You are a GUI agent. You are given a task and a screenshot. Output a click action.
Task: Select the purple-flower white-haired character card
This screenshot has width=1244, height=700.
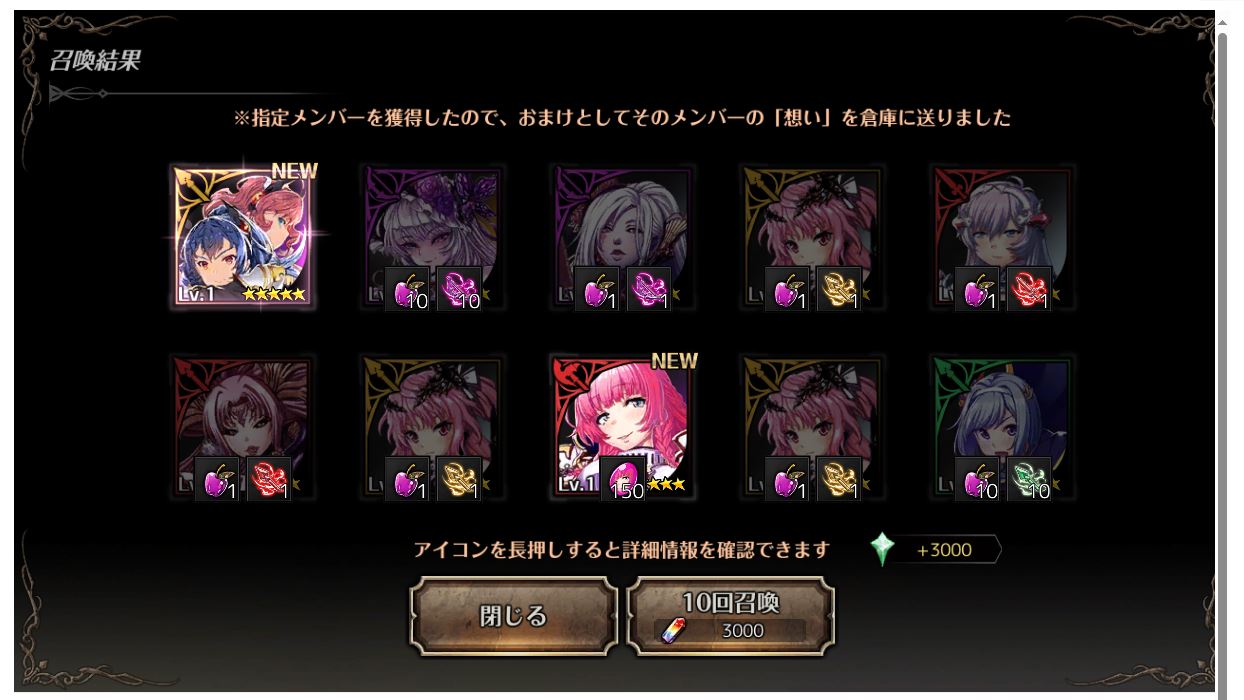click(433, 235)
